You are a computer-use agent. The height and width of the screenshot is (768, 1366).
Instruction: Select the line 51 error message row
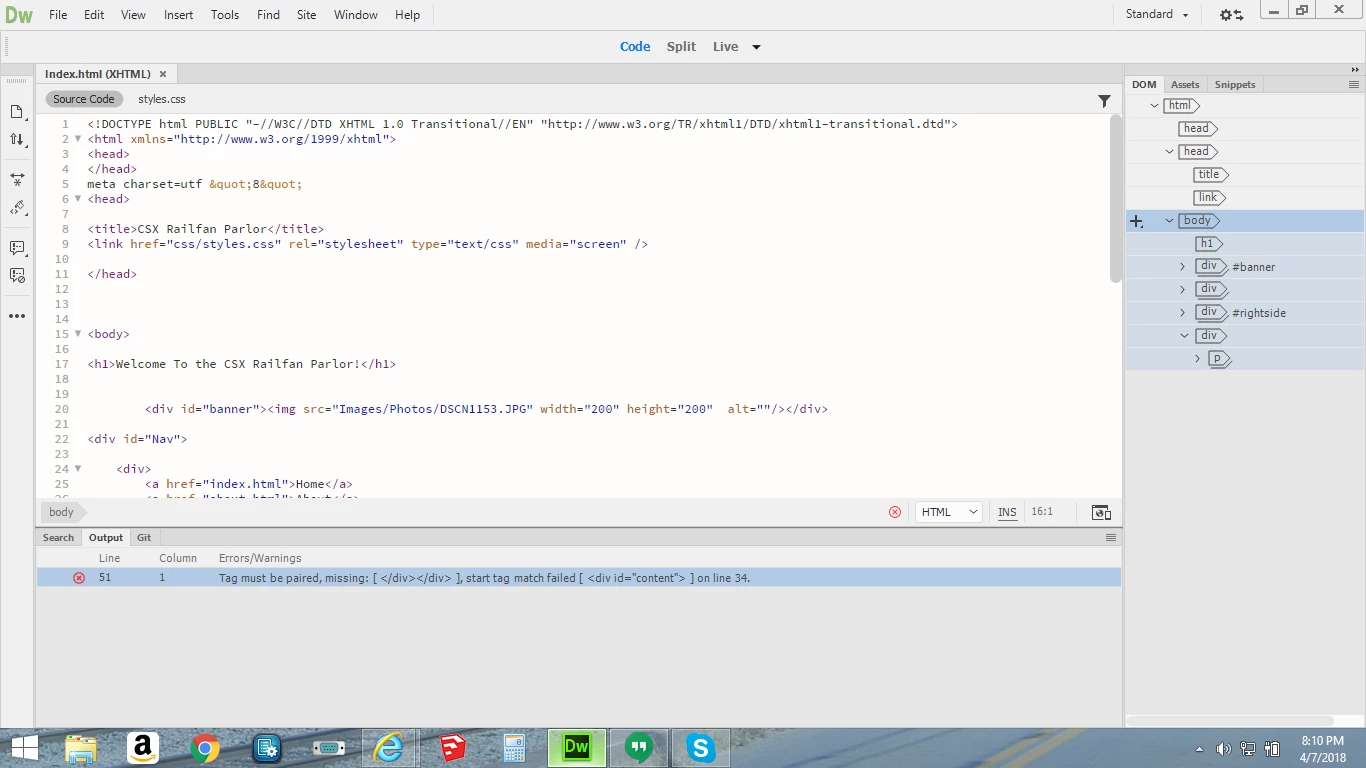(579, 578)
